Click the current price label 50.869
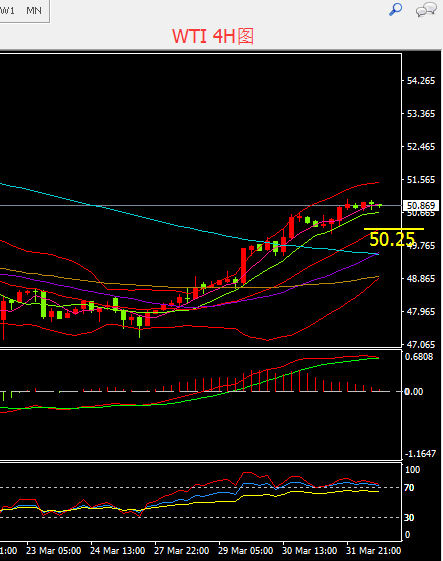This screenshot has height=561, width=443. 421,205
